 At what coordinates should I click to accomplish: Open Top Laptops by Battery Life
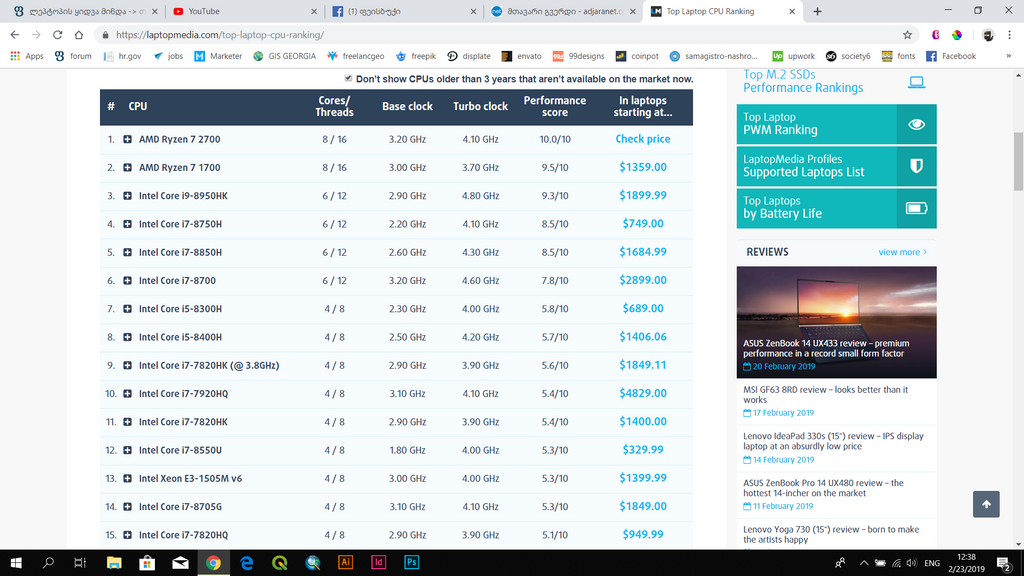coord(836,208)
